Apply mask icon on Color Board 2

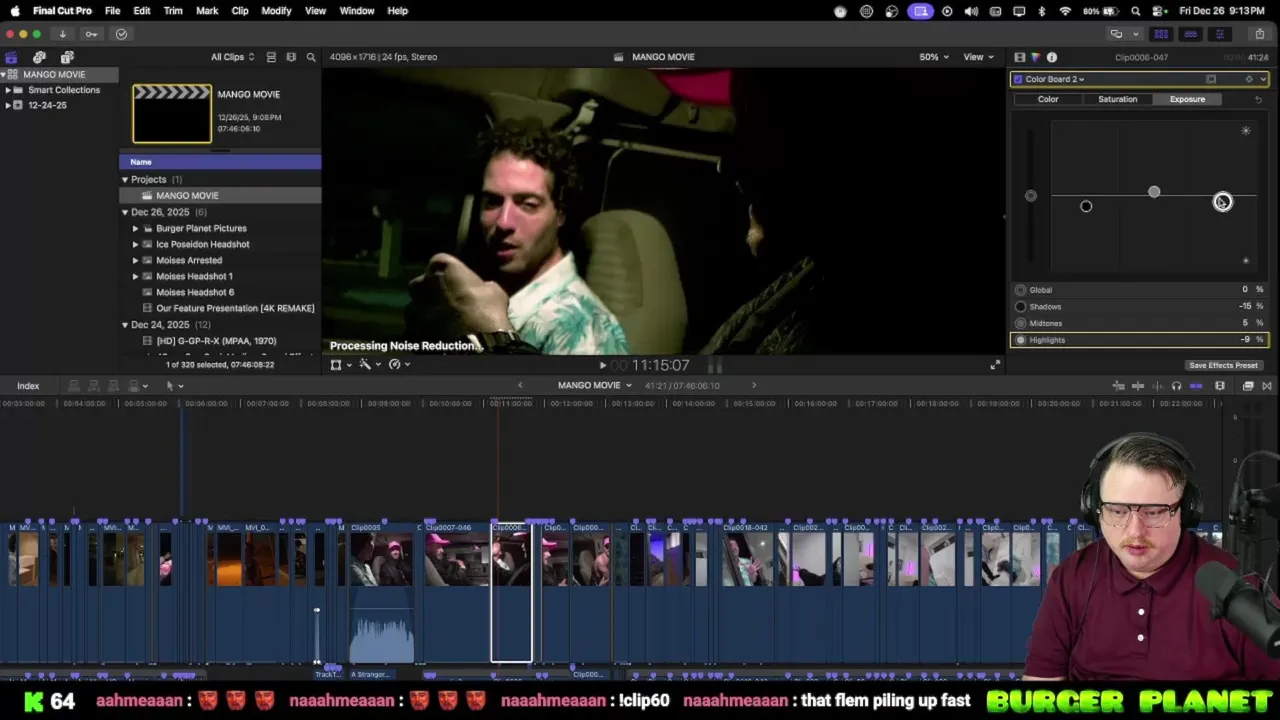(x=1211, y=79)
